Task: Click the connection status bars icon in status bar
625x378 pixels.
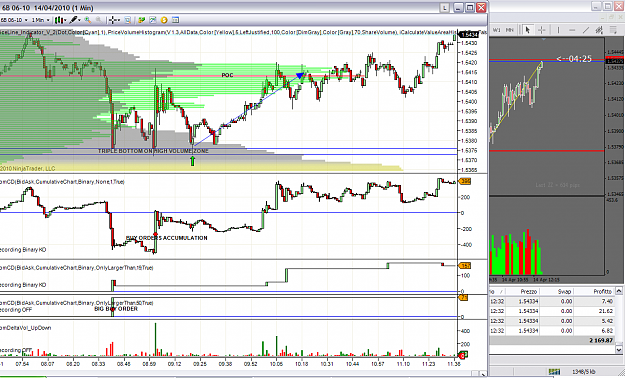Action: [554, 372]
